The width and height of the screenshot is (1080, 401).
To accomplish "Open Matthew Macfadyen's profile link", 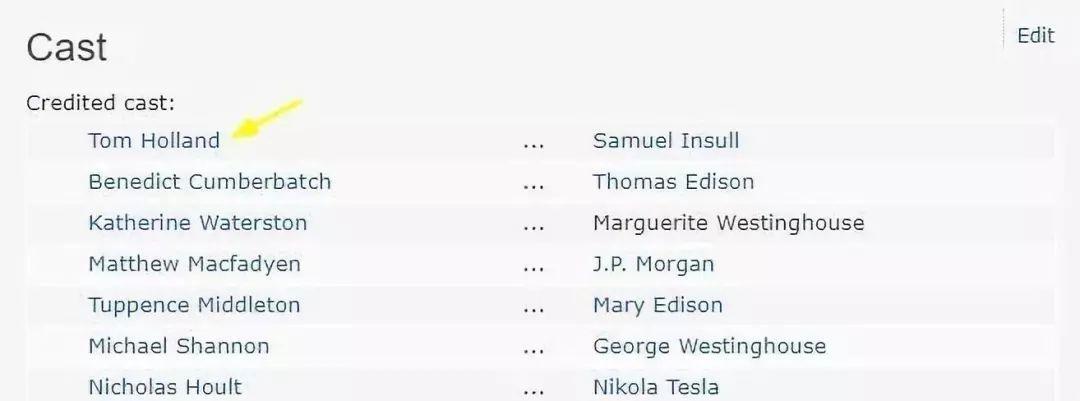I will click(194, 264).
